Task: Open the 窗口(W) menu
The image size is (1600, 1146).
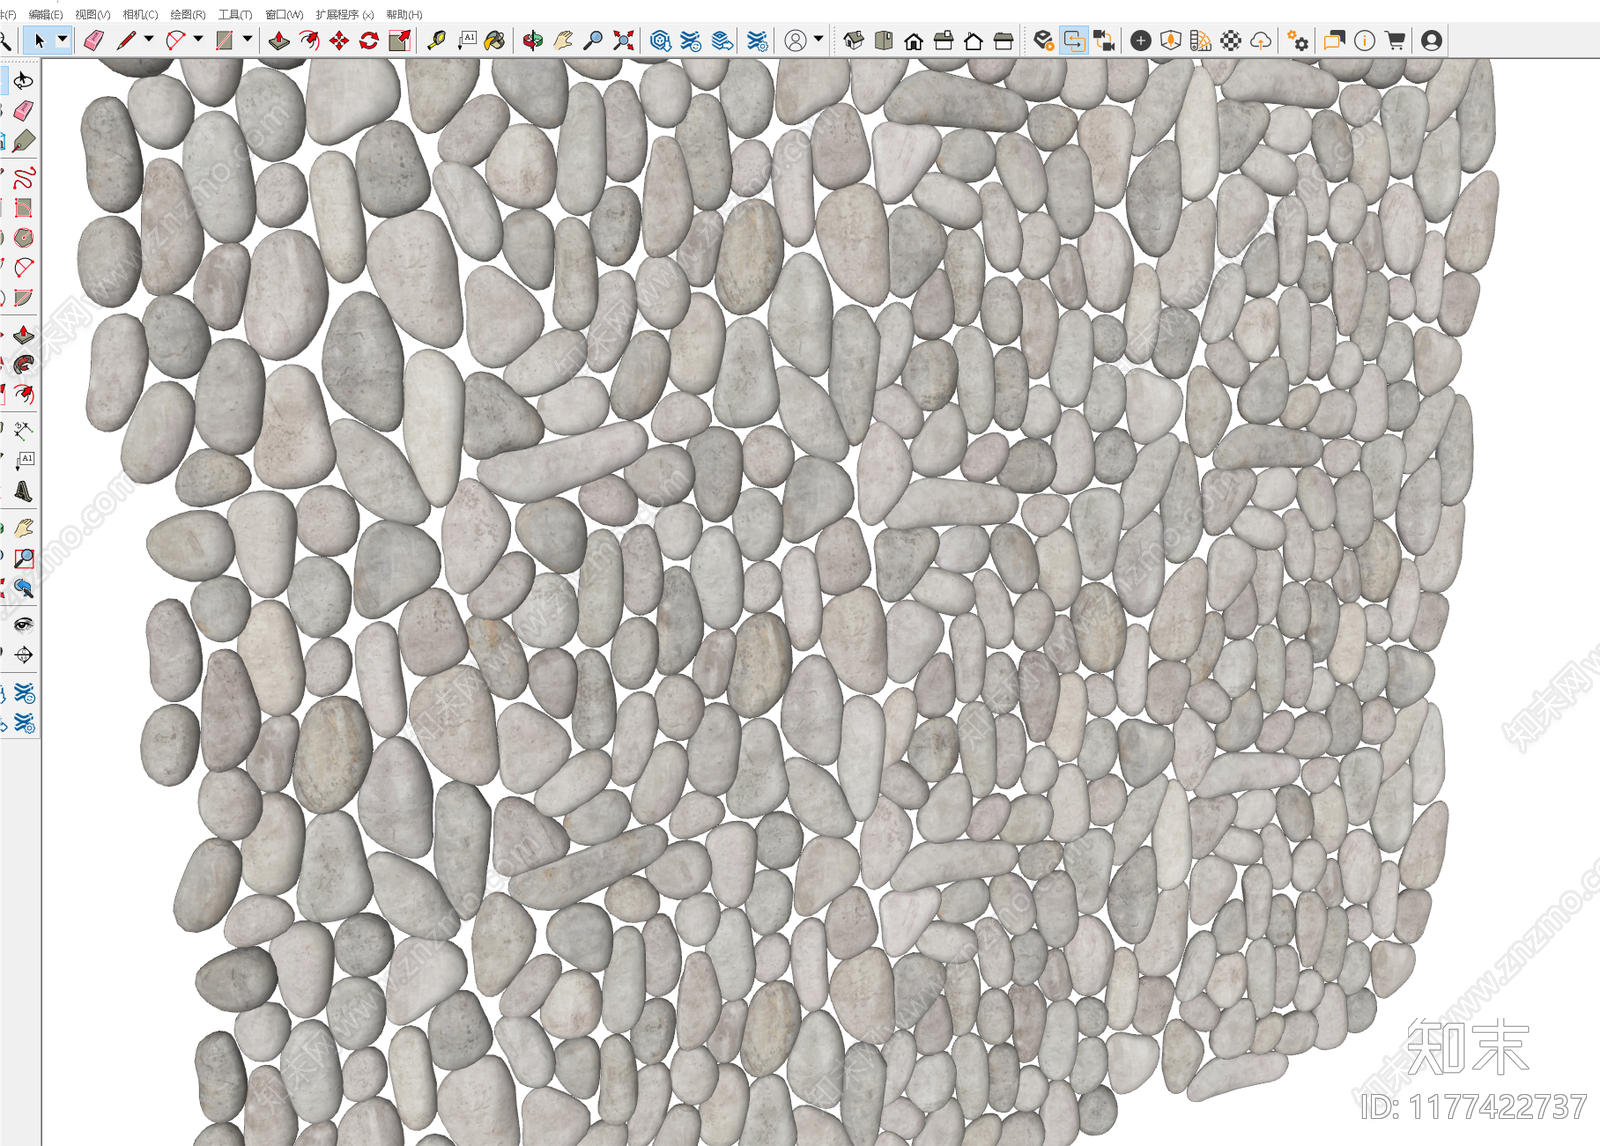Action: 284,15
